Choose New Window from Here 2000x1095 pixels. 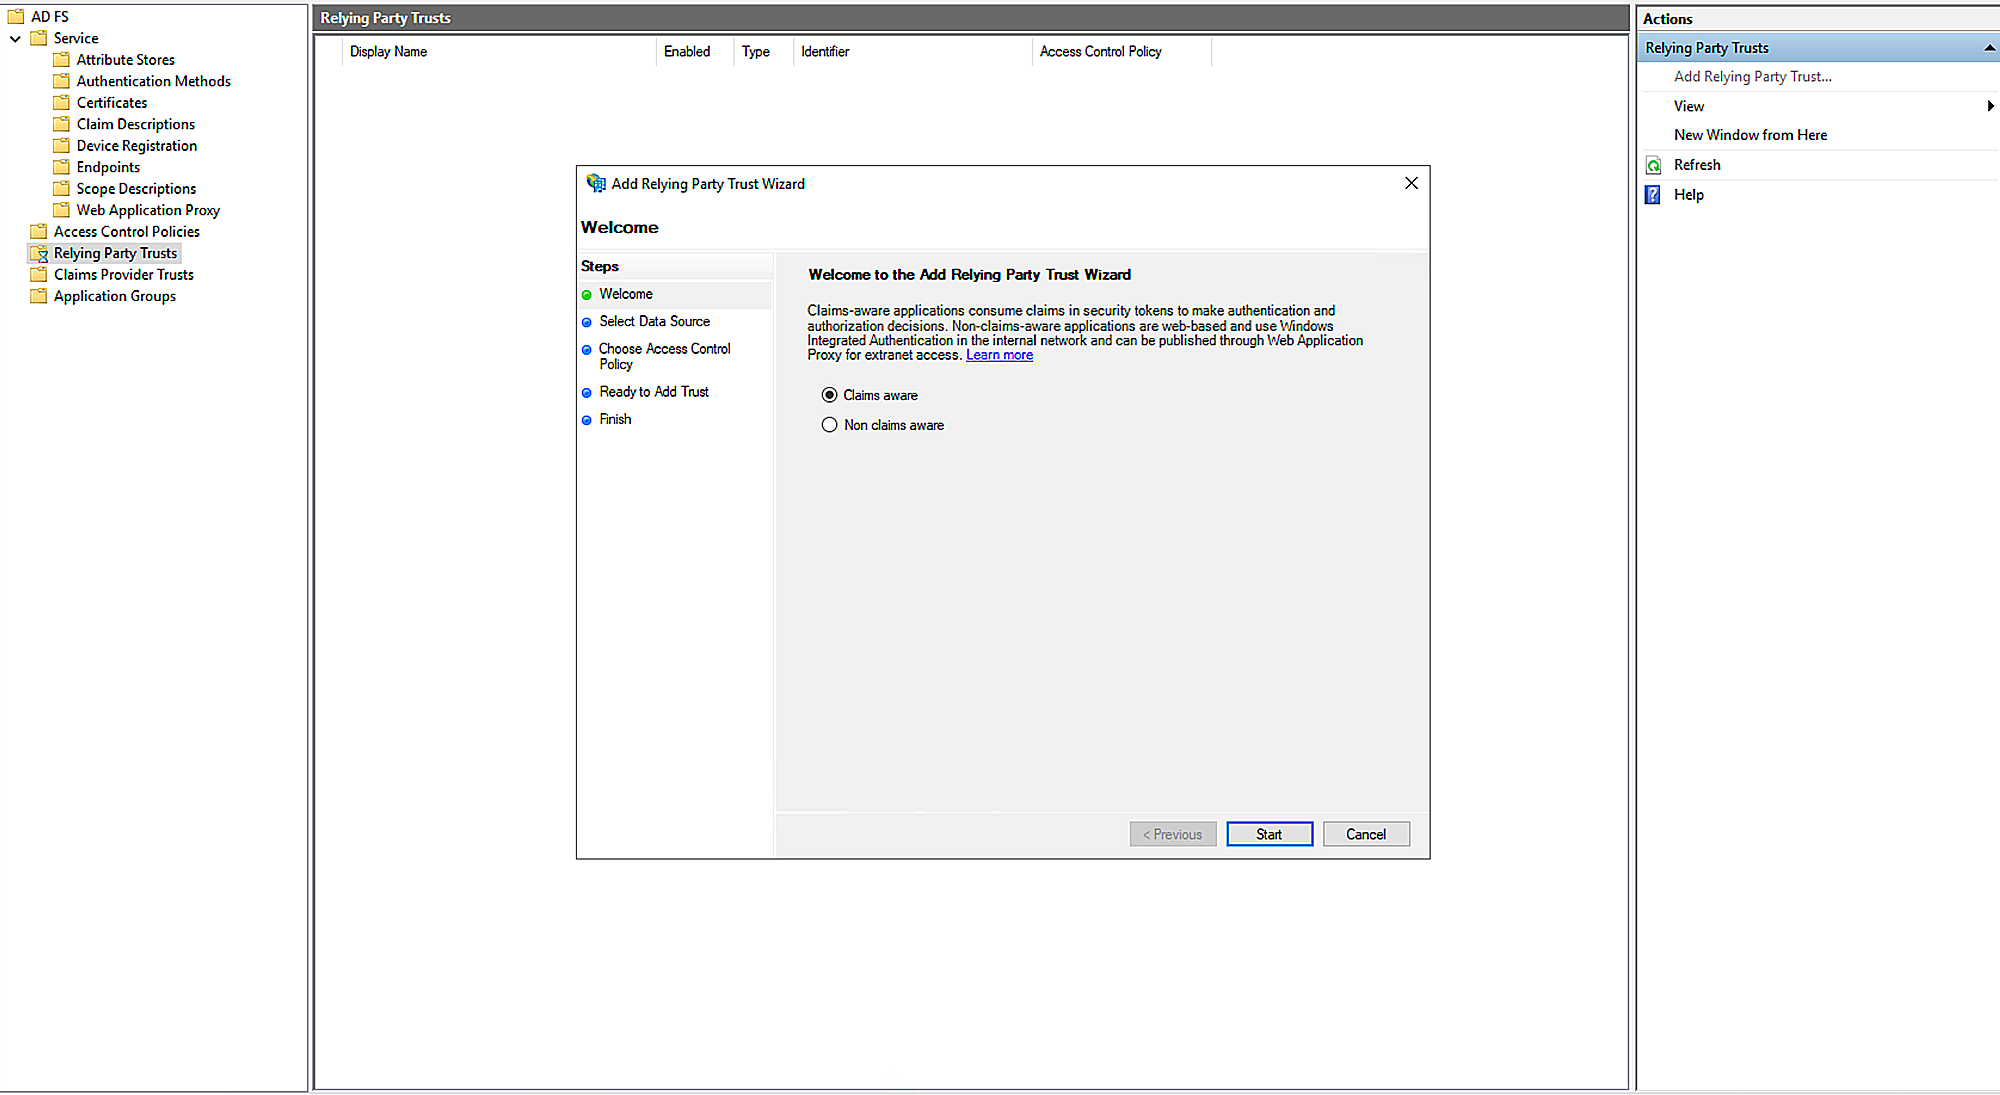(1750, 135)
